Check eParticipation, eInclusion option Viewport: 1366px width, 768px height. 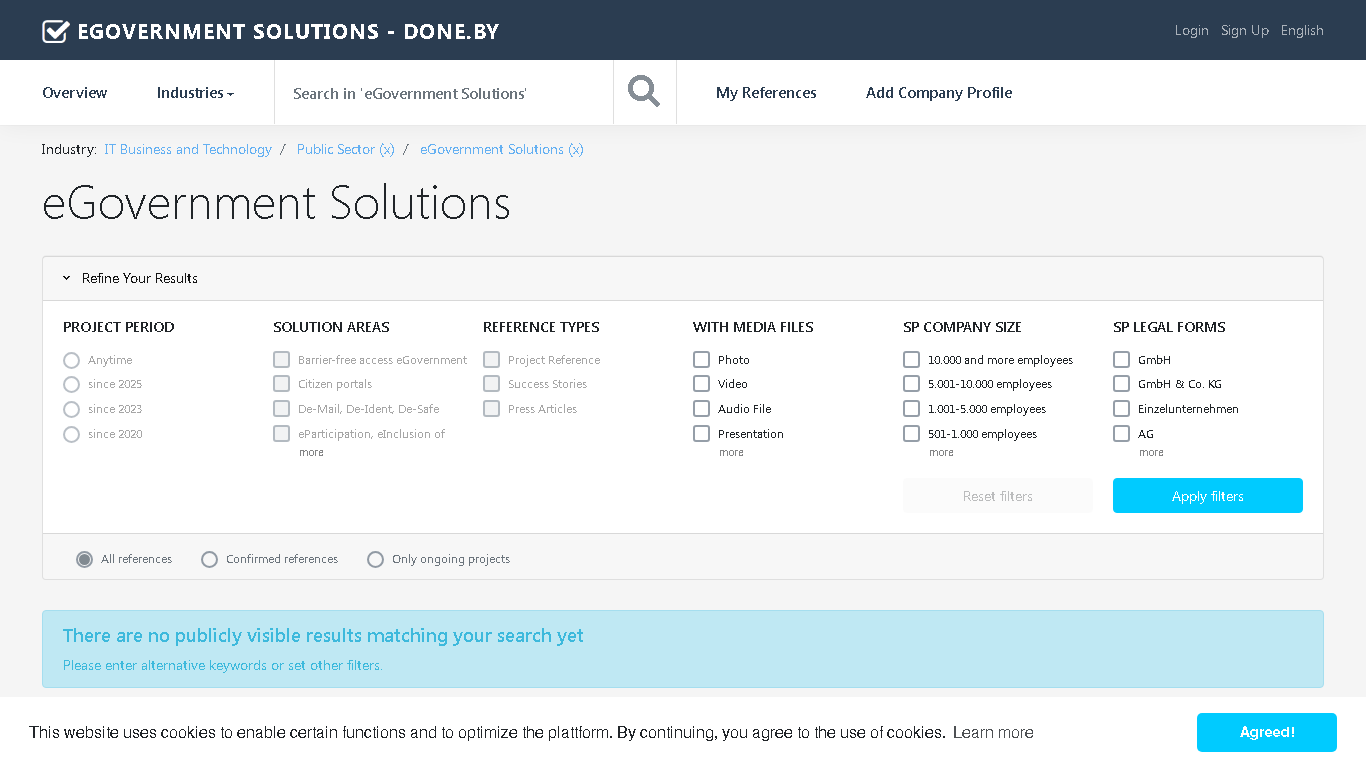tap(281, 433)
